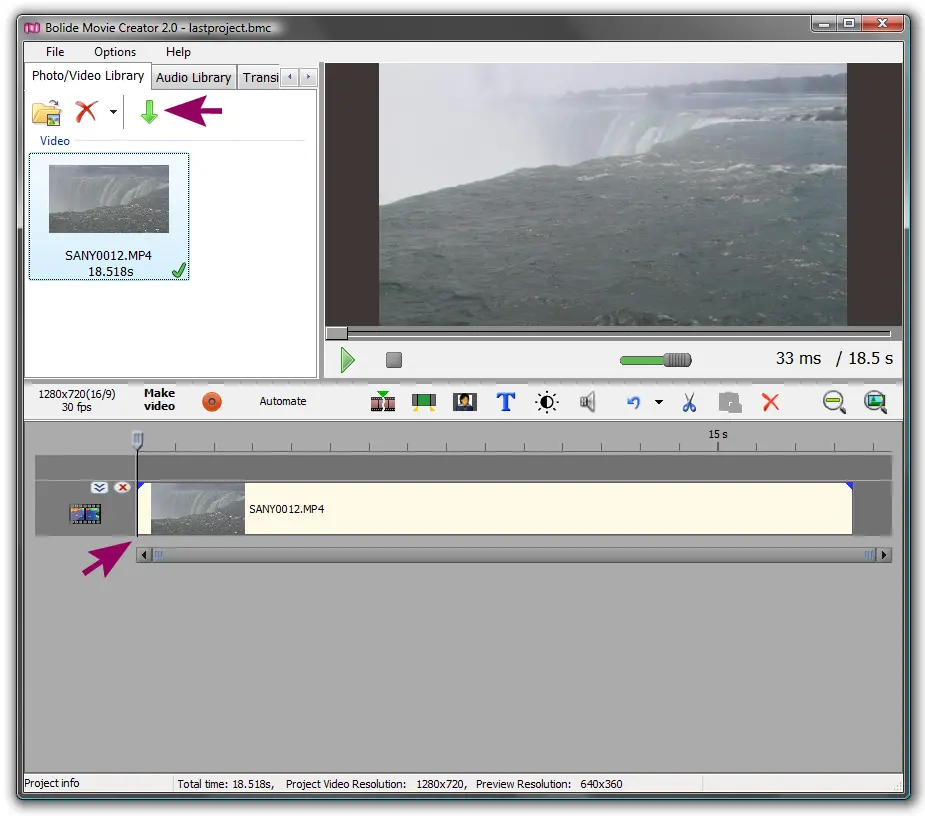Click the red X delete icon in timeline toolbar
925x816 pixels.
tap(770, 402)
